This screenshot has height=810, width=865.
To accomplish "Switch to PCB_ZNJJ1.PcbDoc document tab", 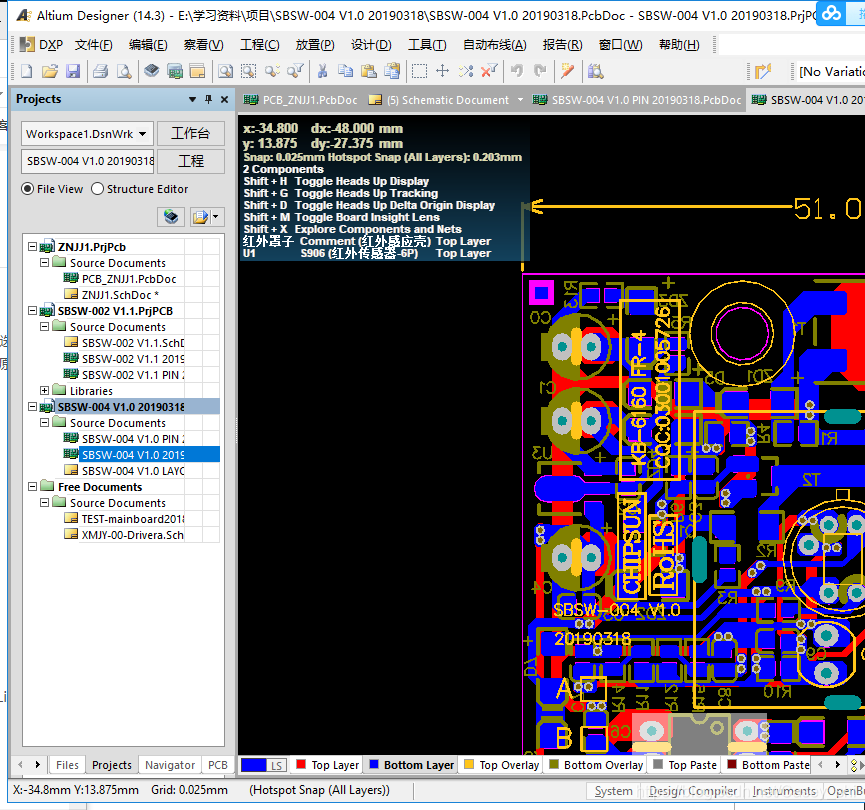I will 301,100.
